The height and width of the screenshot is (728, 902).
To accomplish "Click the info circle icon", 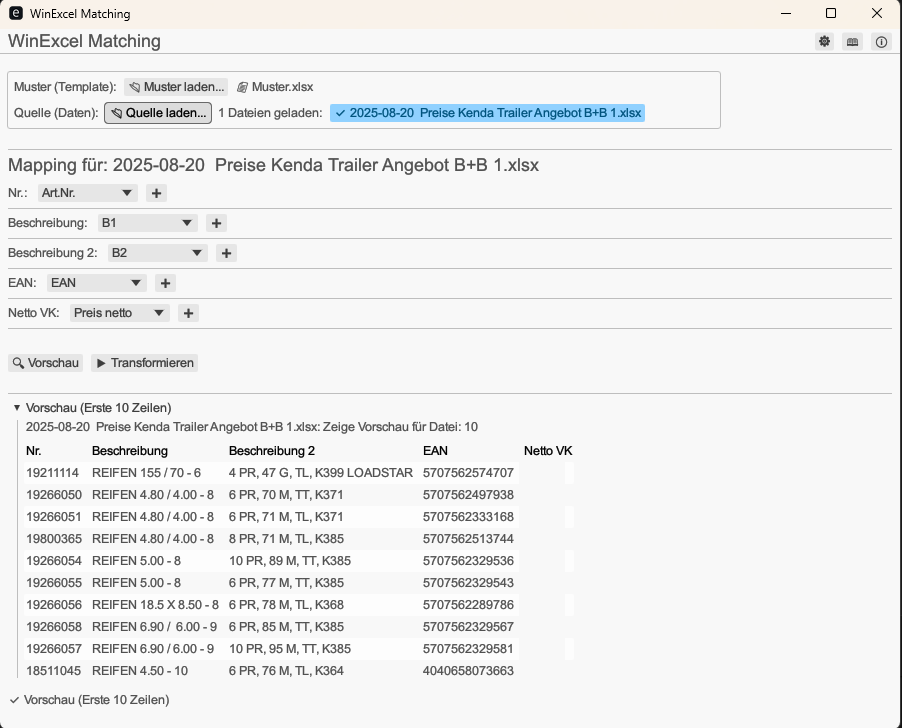I will click(x=879, y=41).
